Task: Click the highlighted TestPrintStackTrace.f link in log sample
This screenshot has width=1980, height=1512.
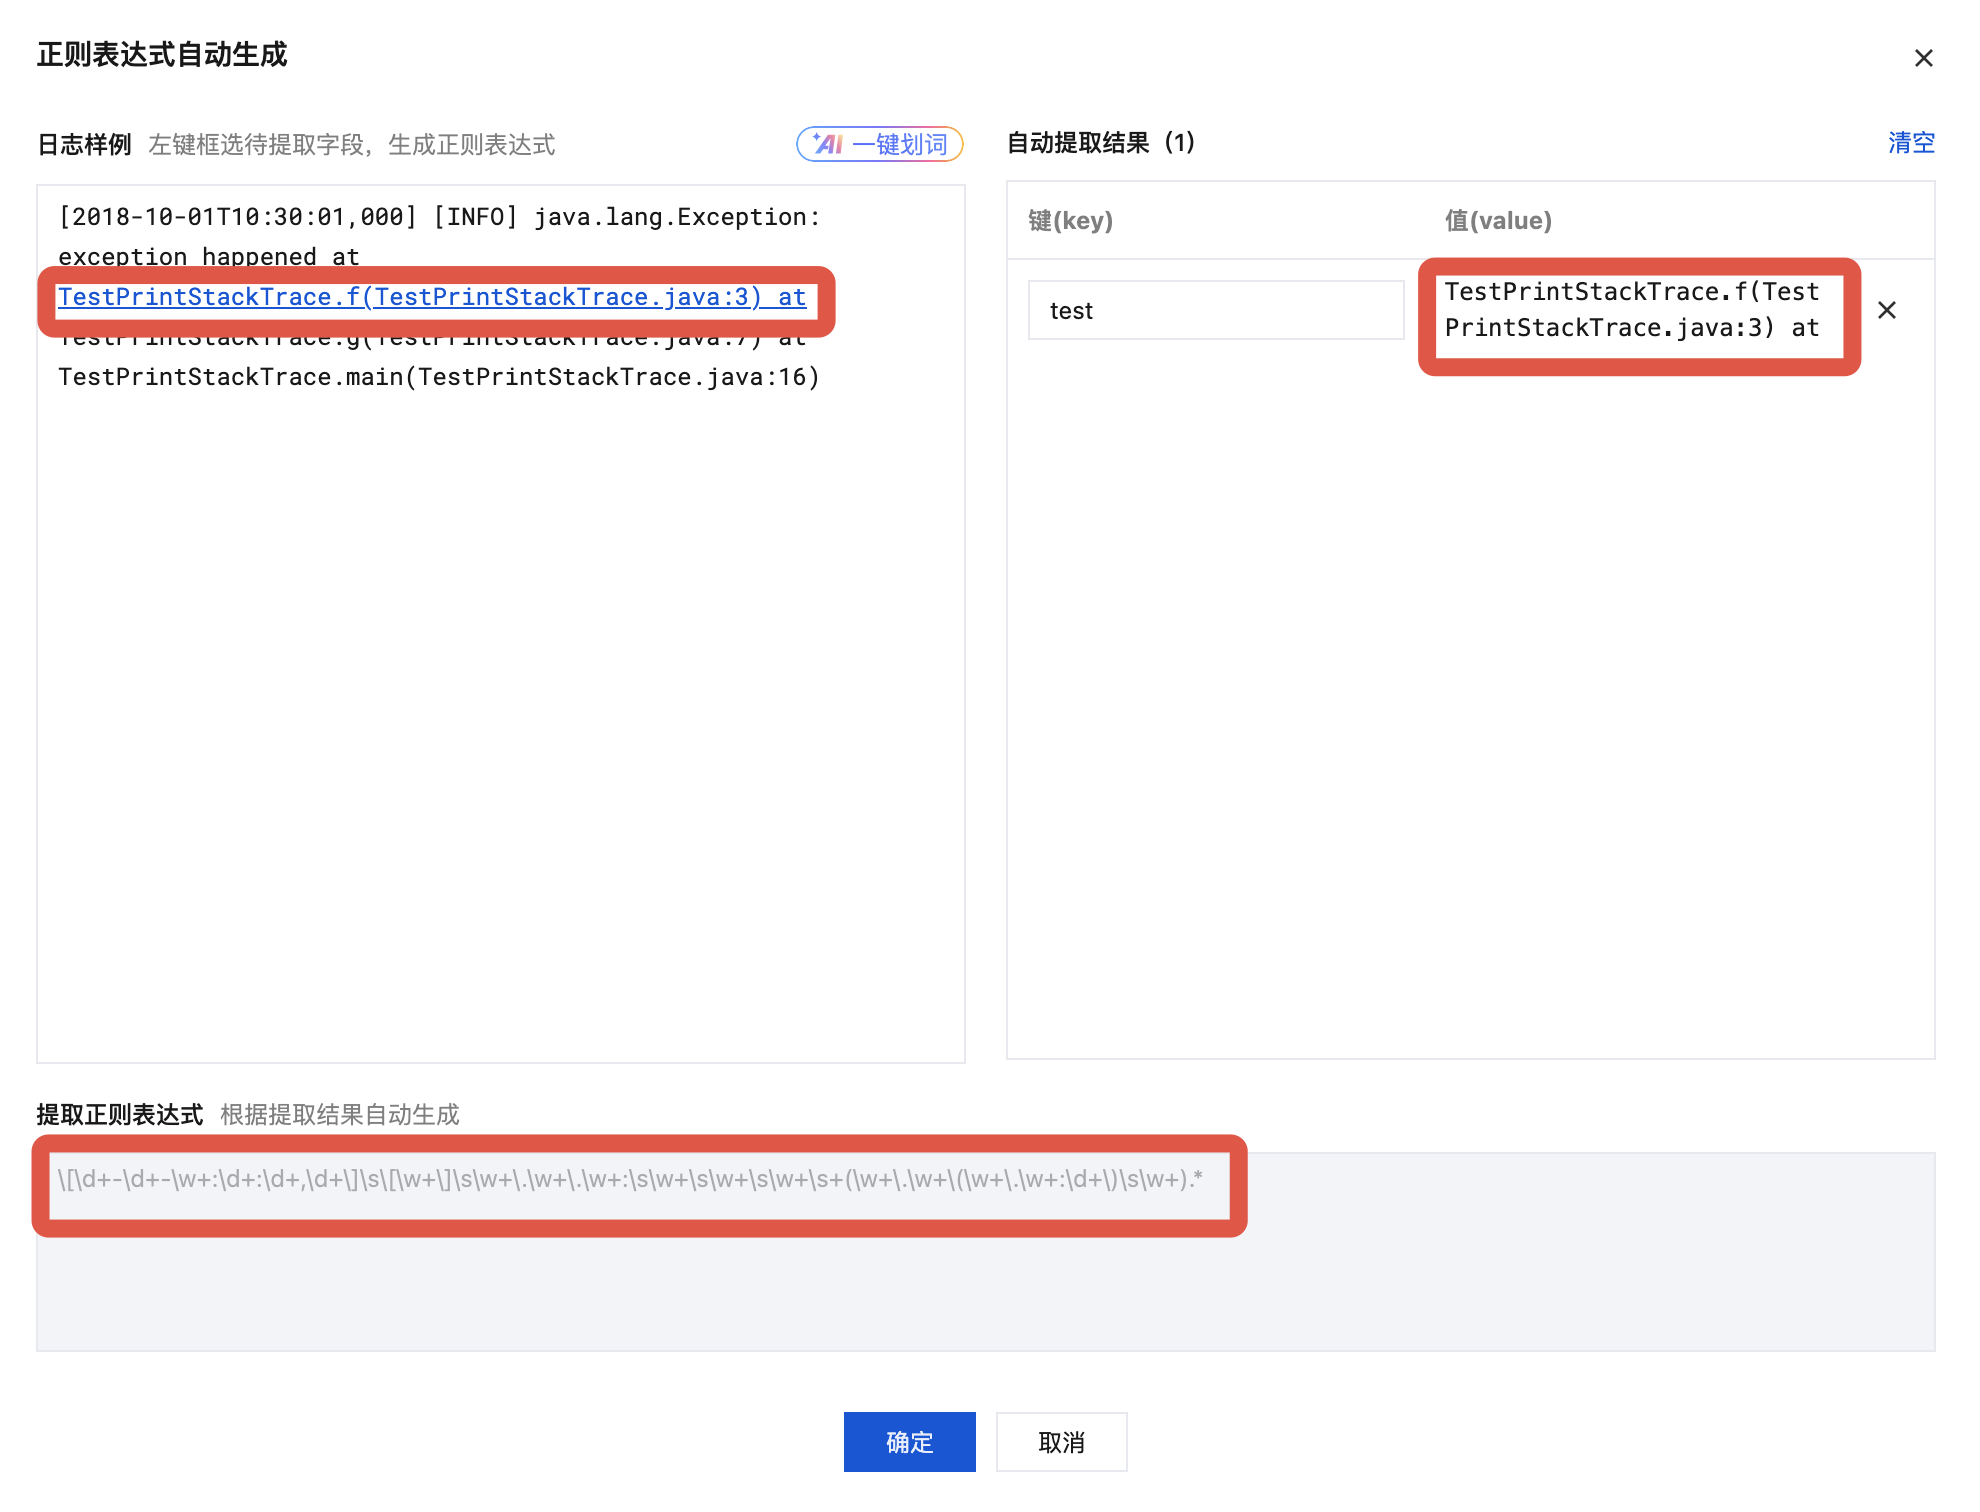Action: coord(431,298)
